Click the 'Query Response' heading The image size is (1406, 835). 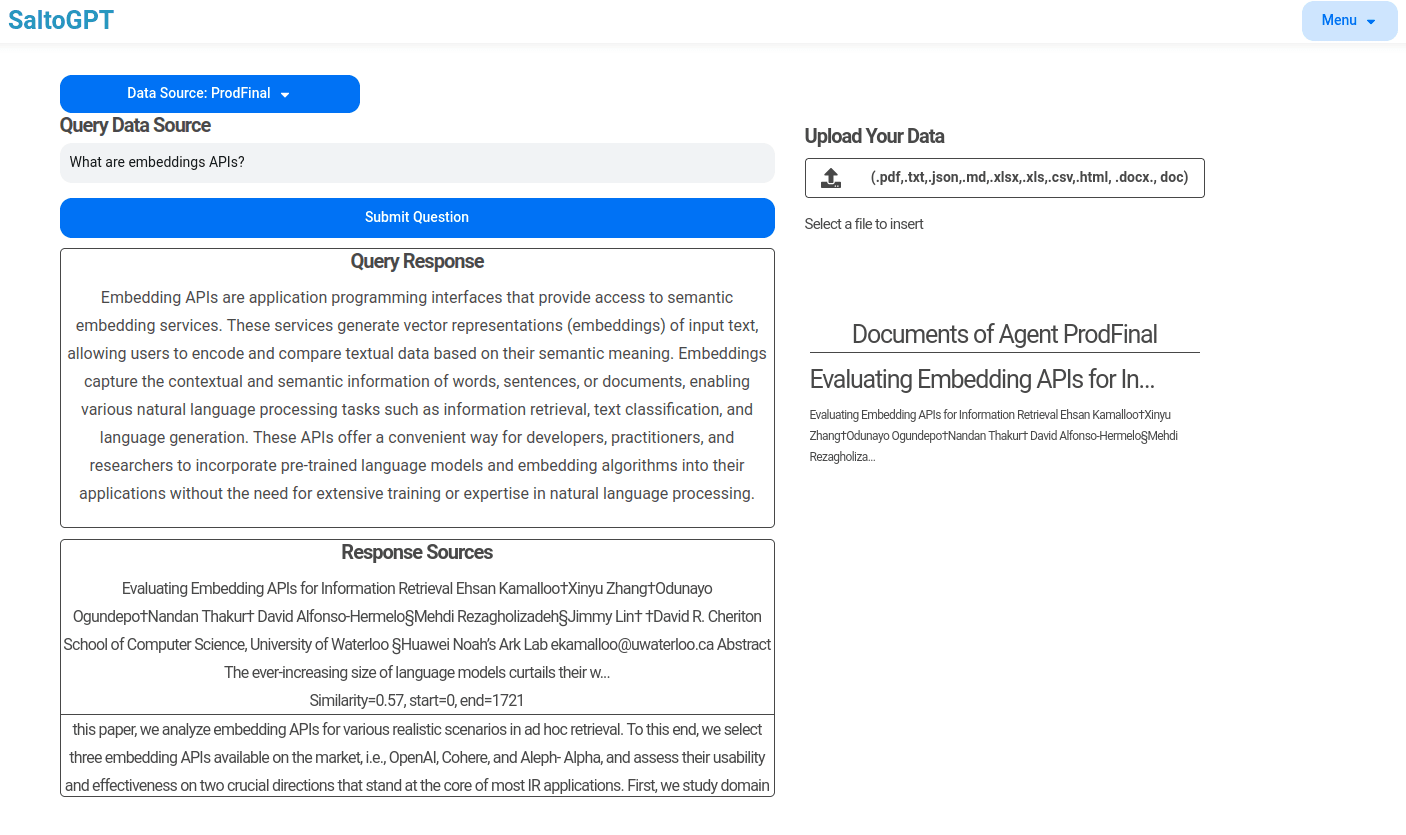(x=417, y=261)
